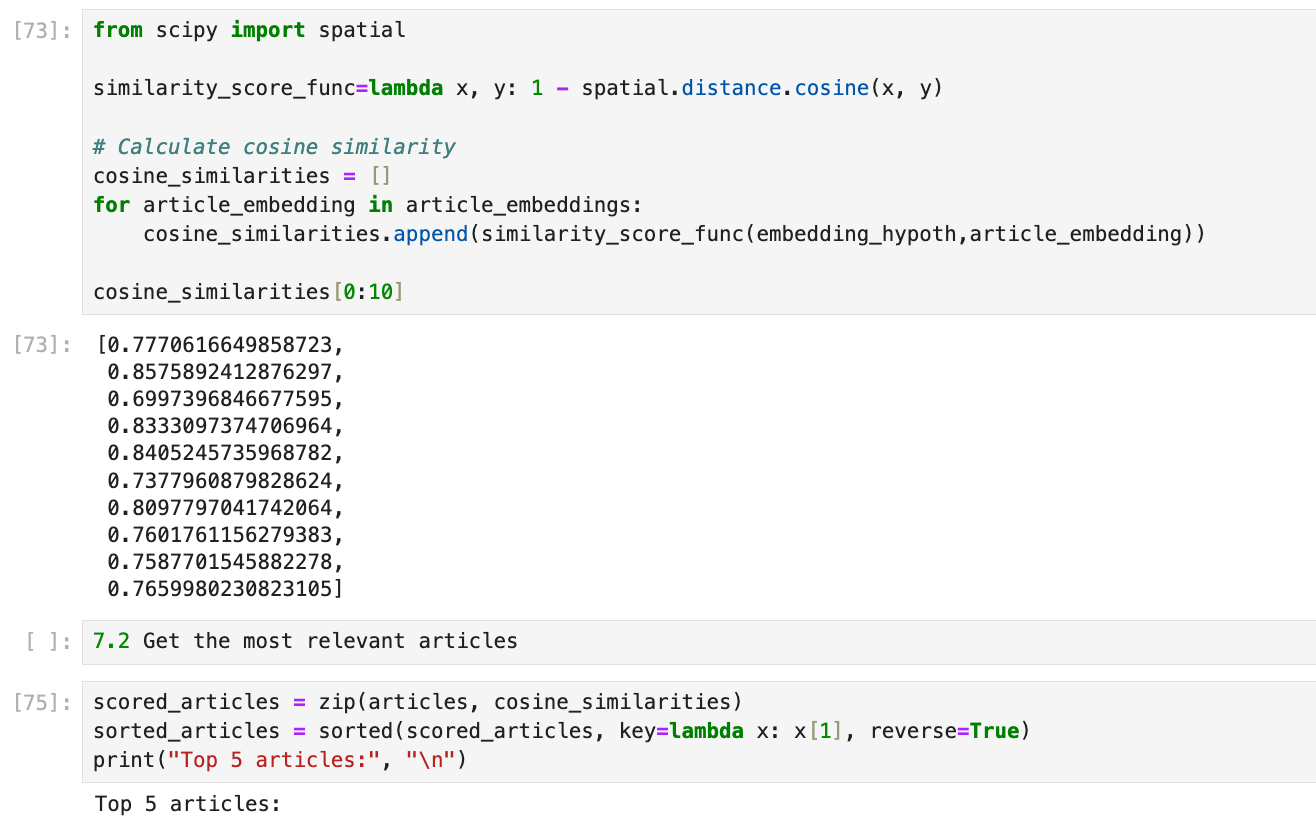Image resolution: width=1316 pixels, height=826 pixels.
Task: Click the [73] input cell prompt
Action: (x=44, y=30)
